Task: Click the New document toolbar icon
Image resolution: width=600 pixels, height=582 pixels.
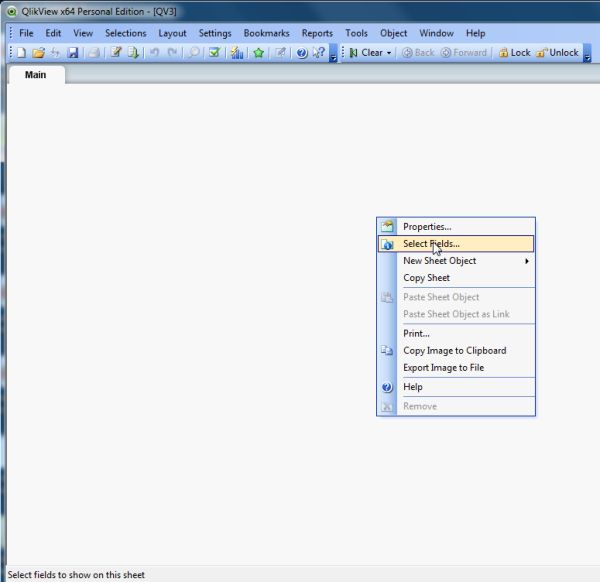Action: tap(21, 53)
